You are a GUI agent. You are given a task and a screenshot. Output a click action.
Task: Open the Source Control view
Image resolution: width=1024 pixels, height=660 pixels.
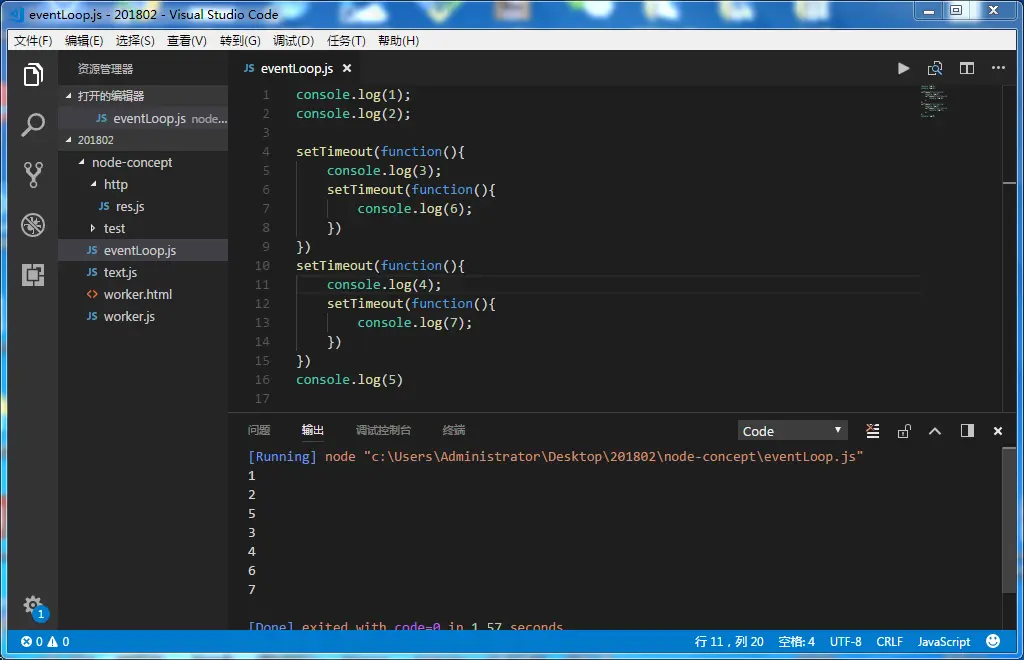[x=33, y=175]
